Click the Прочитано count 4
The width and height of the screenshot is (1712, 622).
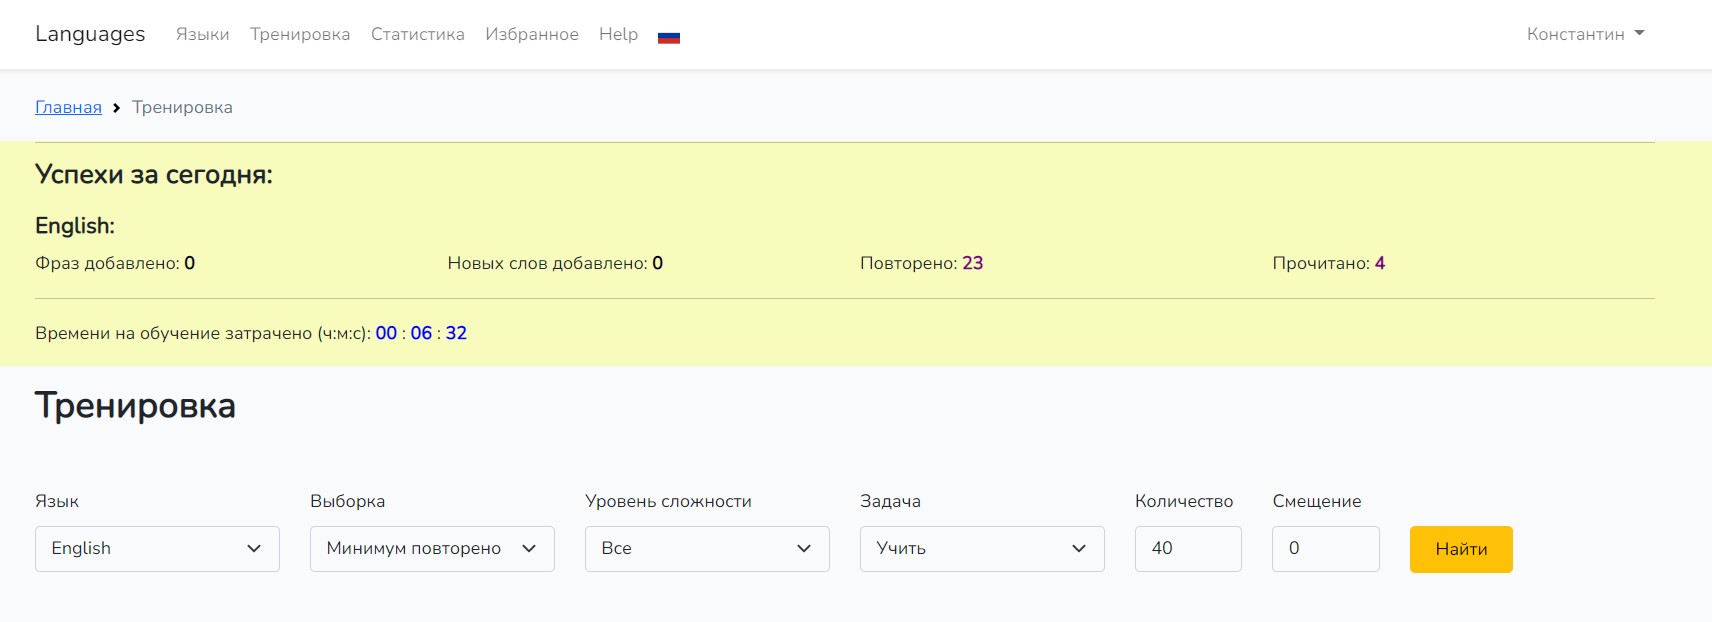[1380, 263]
